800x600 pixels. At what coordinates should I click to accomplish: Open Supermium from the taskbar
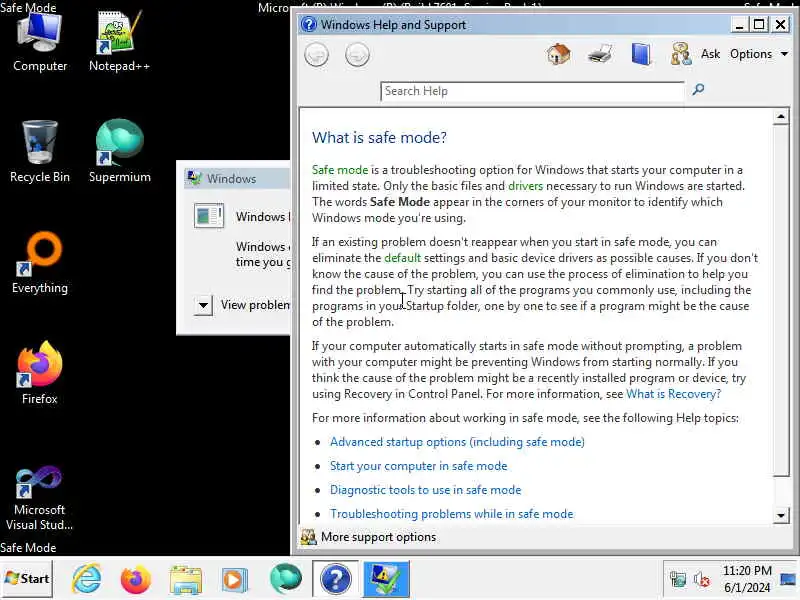pos(285,579)
